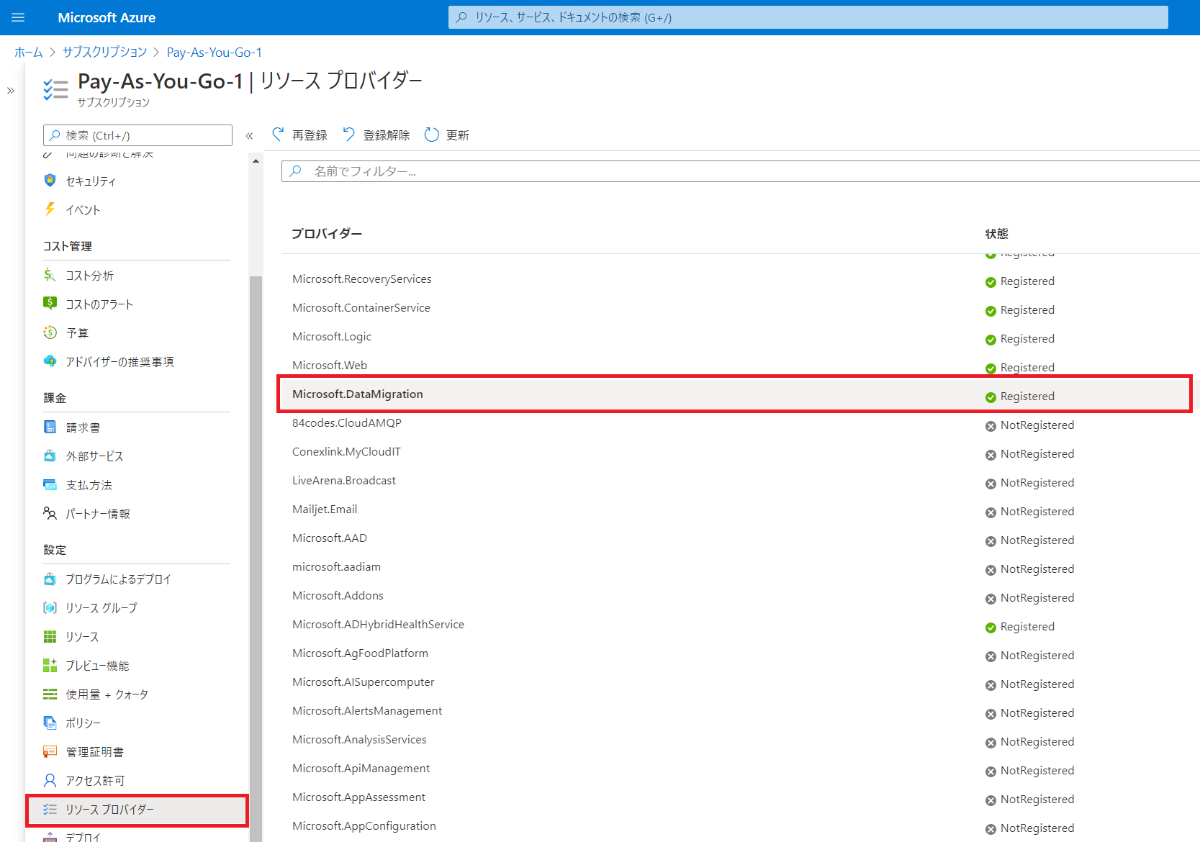Go to サブスクリプション breadcrumb link
Screen dimensions: 1200x842
[x=105, y=52]
